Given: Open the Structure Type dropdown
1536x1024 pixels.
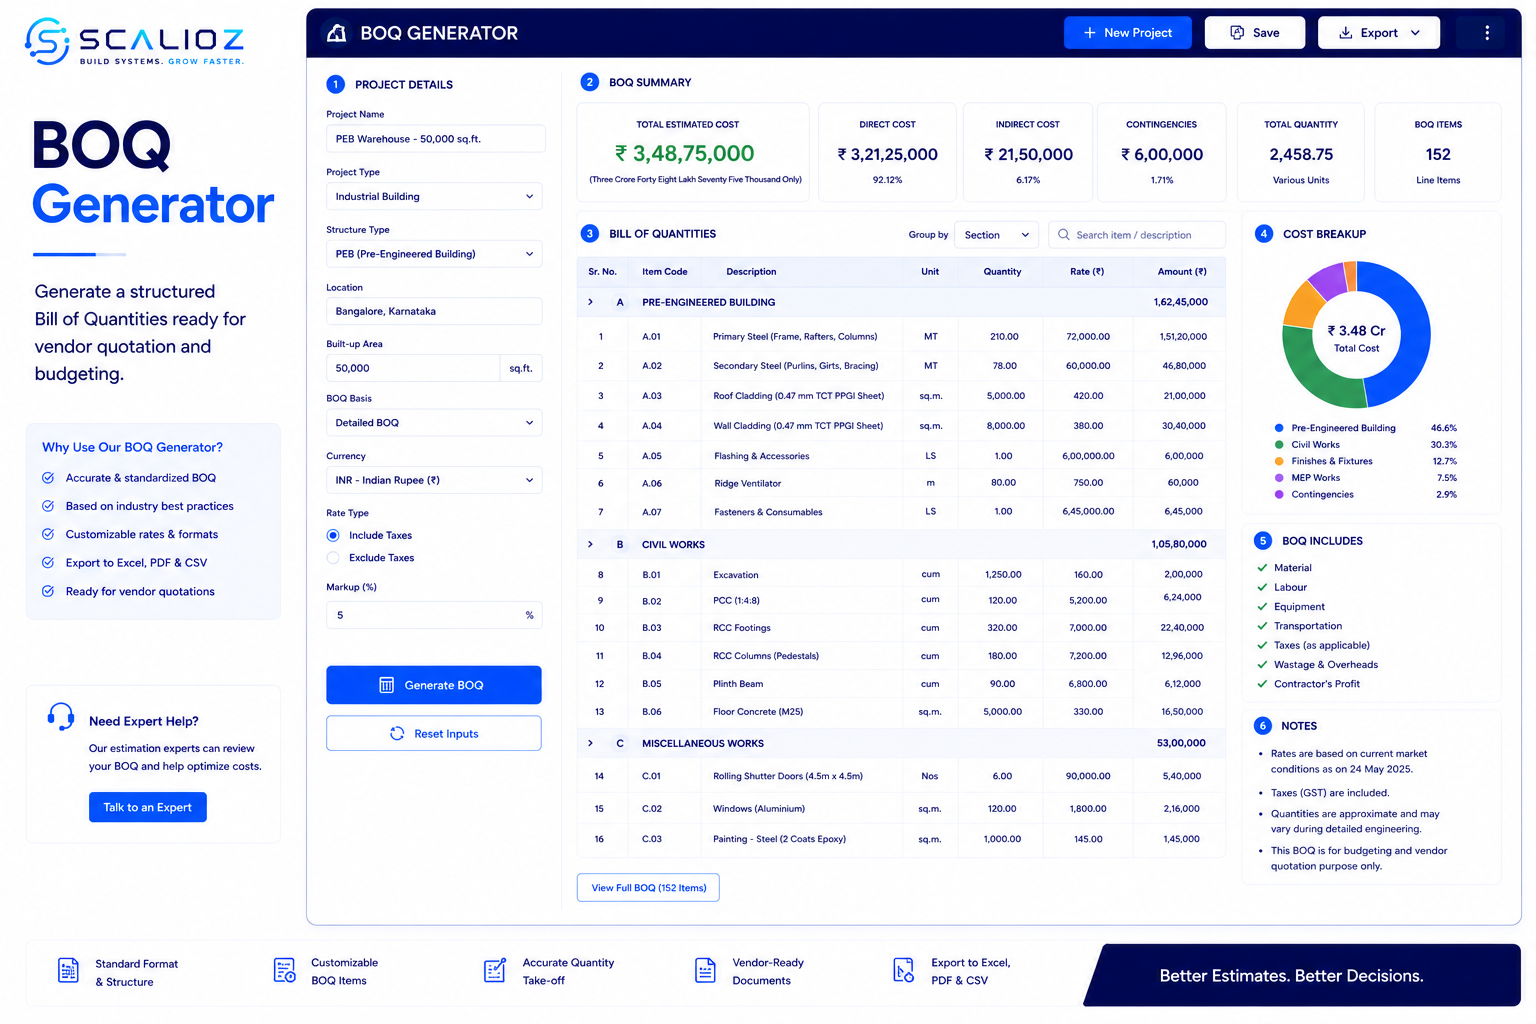Looking at the screenshot, I should (434, 254).
